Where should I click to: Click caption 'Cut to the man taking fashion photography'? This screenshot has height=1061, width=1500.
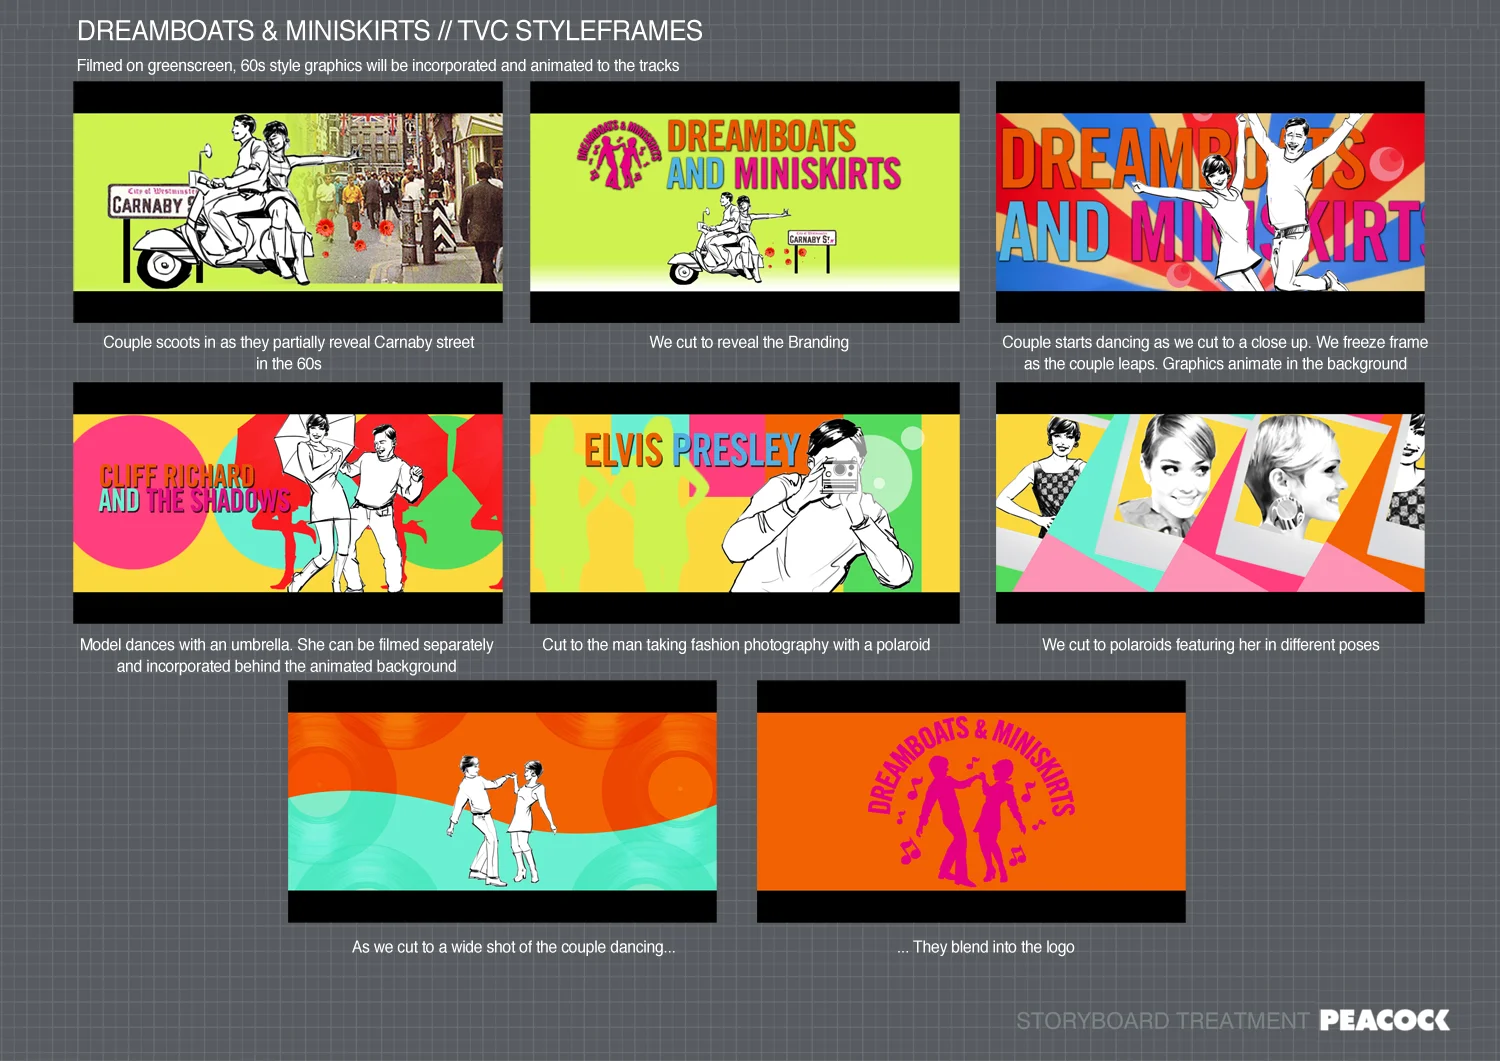coord(736,645)
